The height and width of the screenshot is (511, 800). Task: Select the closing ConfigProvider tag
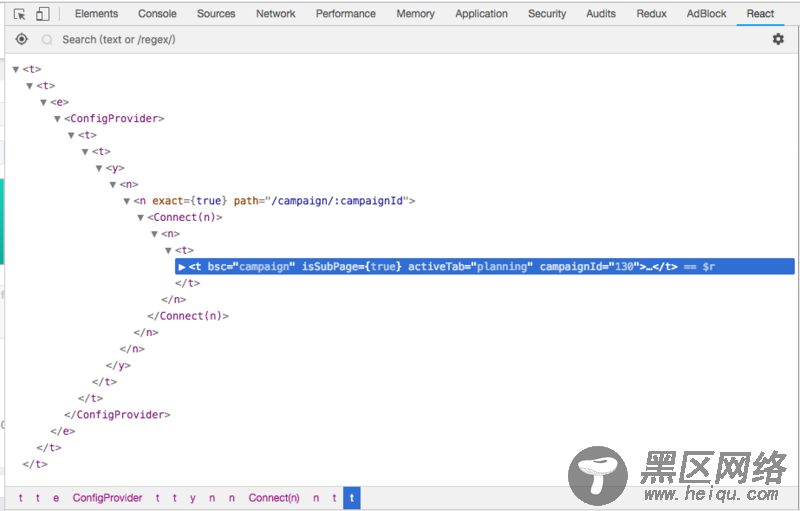[x=117, y=415]
